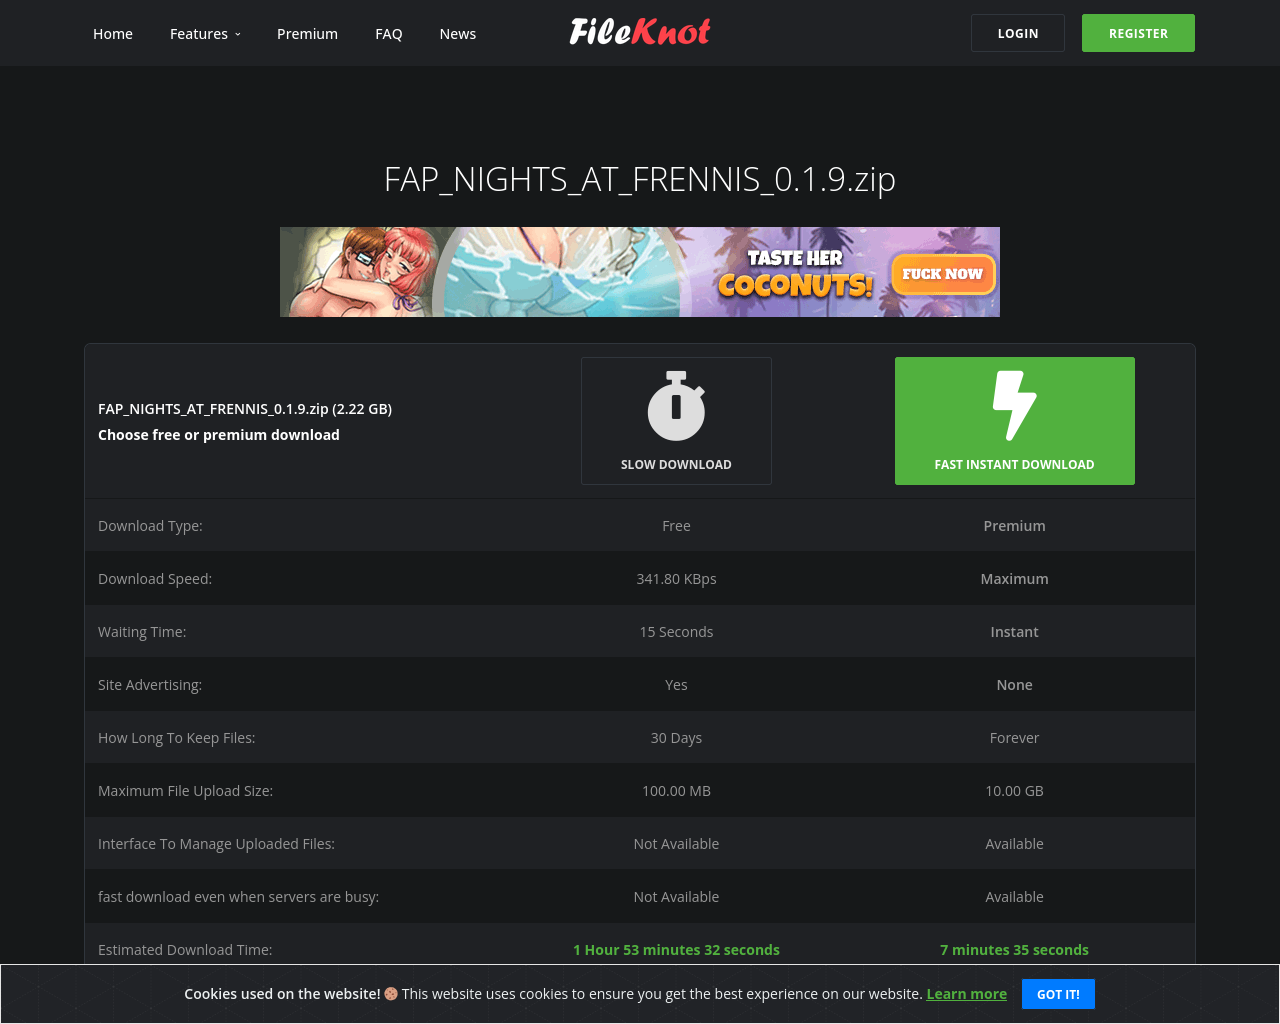The image size is (1280, 1024).
Task: Click the lightning bolt fast download icon
Action: tap(1014, 406)
